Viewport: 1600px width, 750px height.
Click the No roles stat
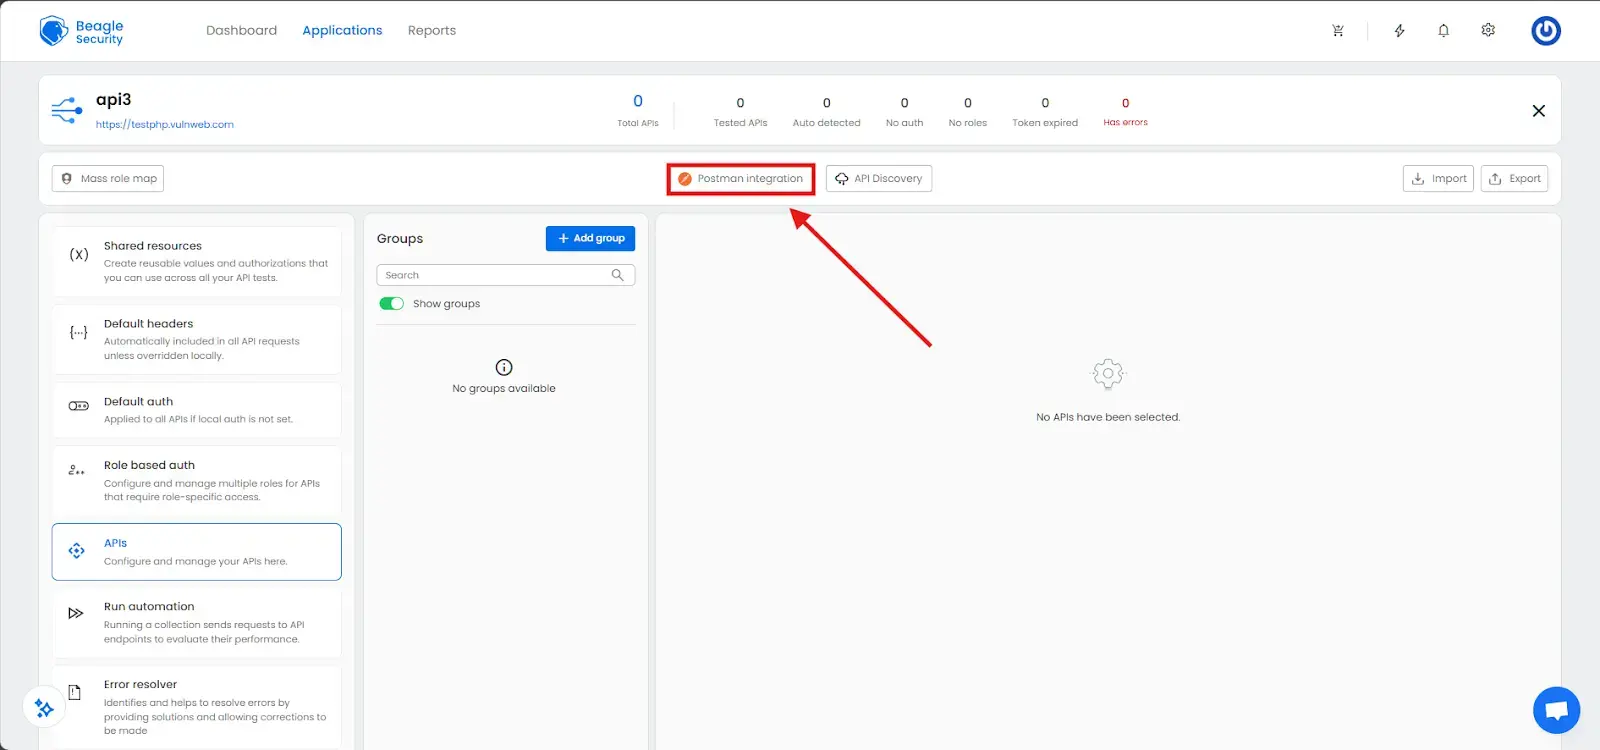click(x=967, y=112)
